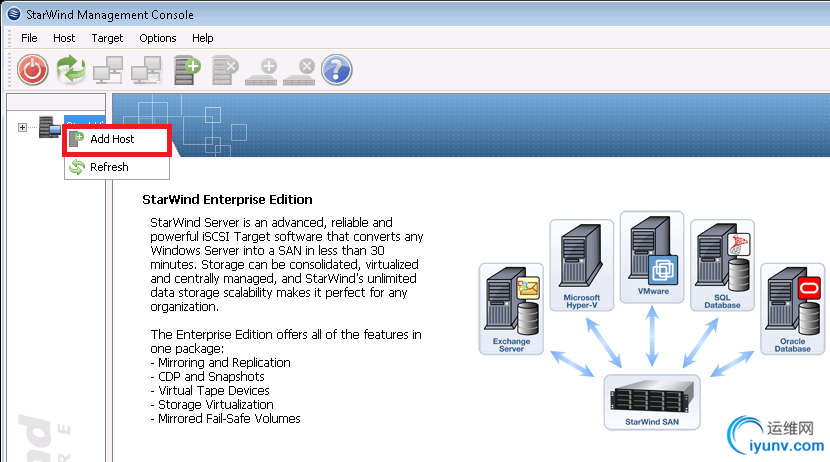The height and width of the screenshot is (462, 830).
Task: Choose Add Host from context menu
Action: [117, 139]
